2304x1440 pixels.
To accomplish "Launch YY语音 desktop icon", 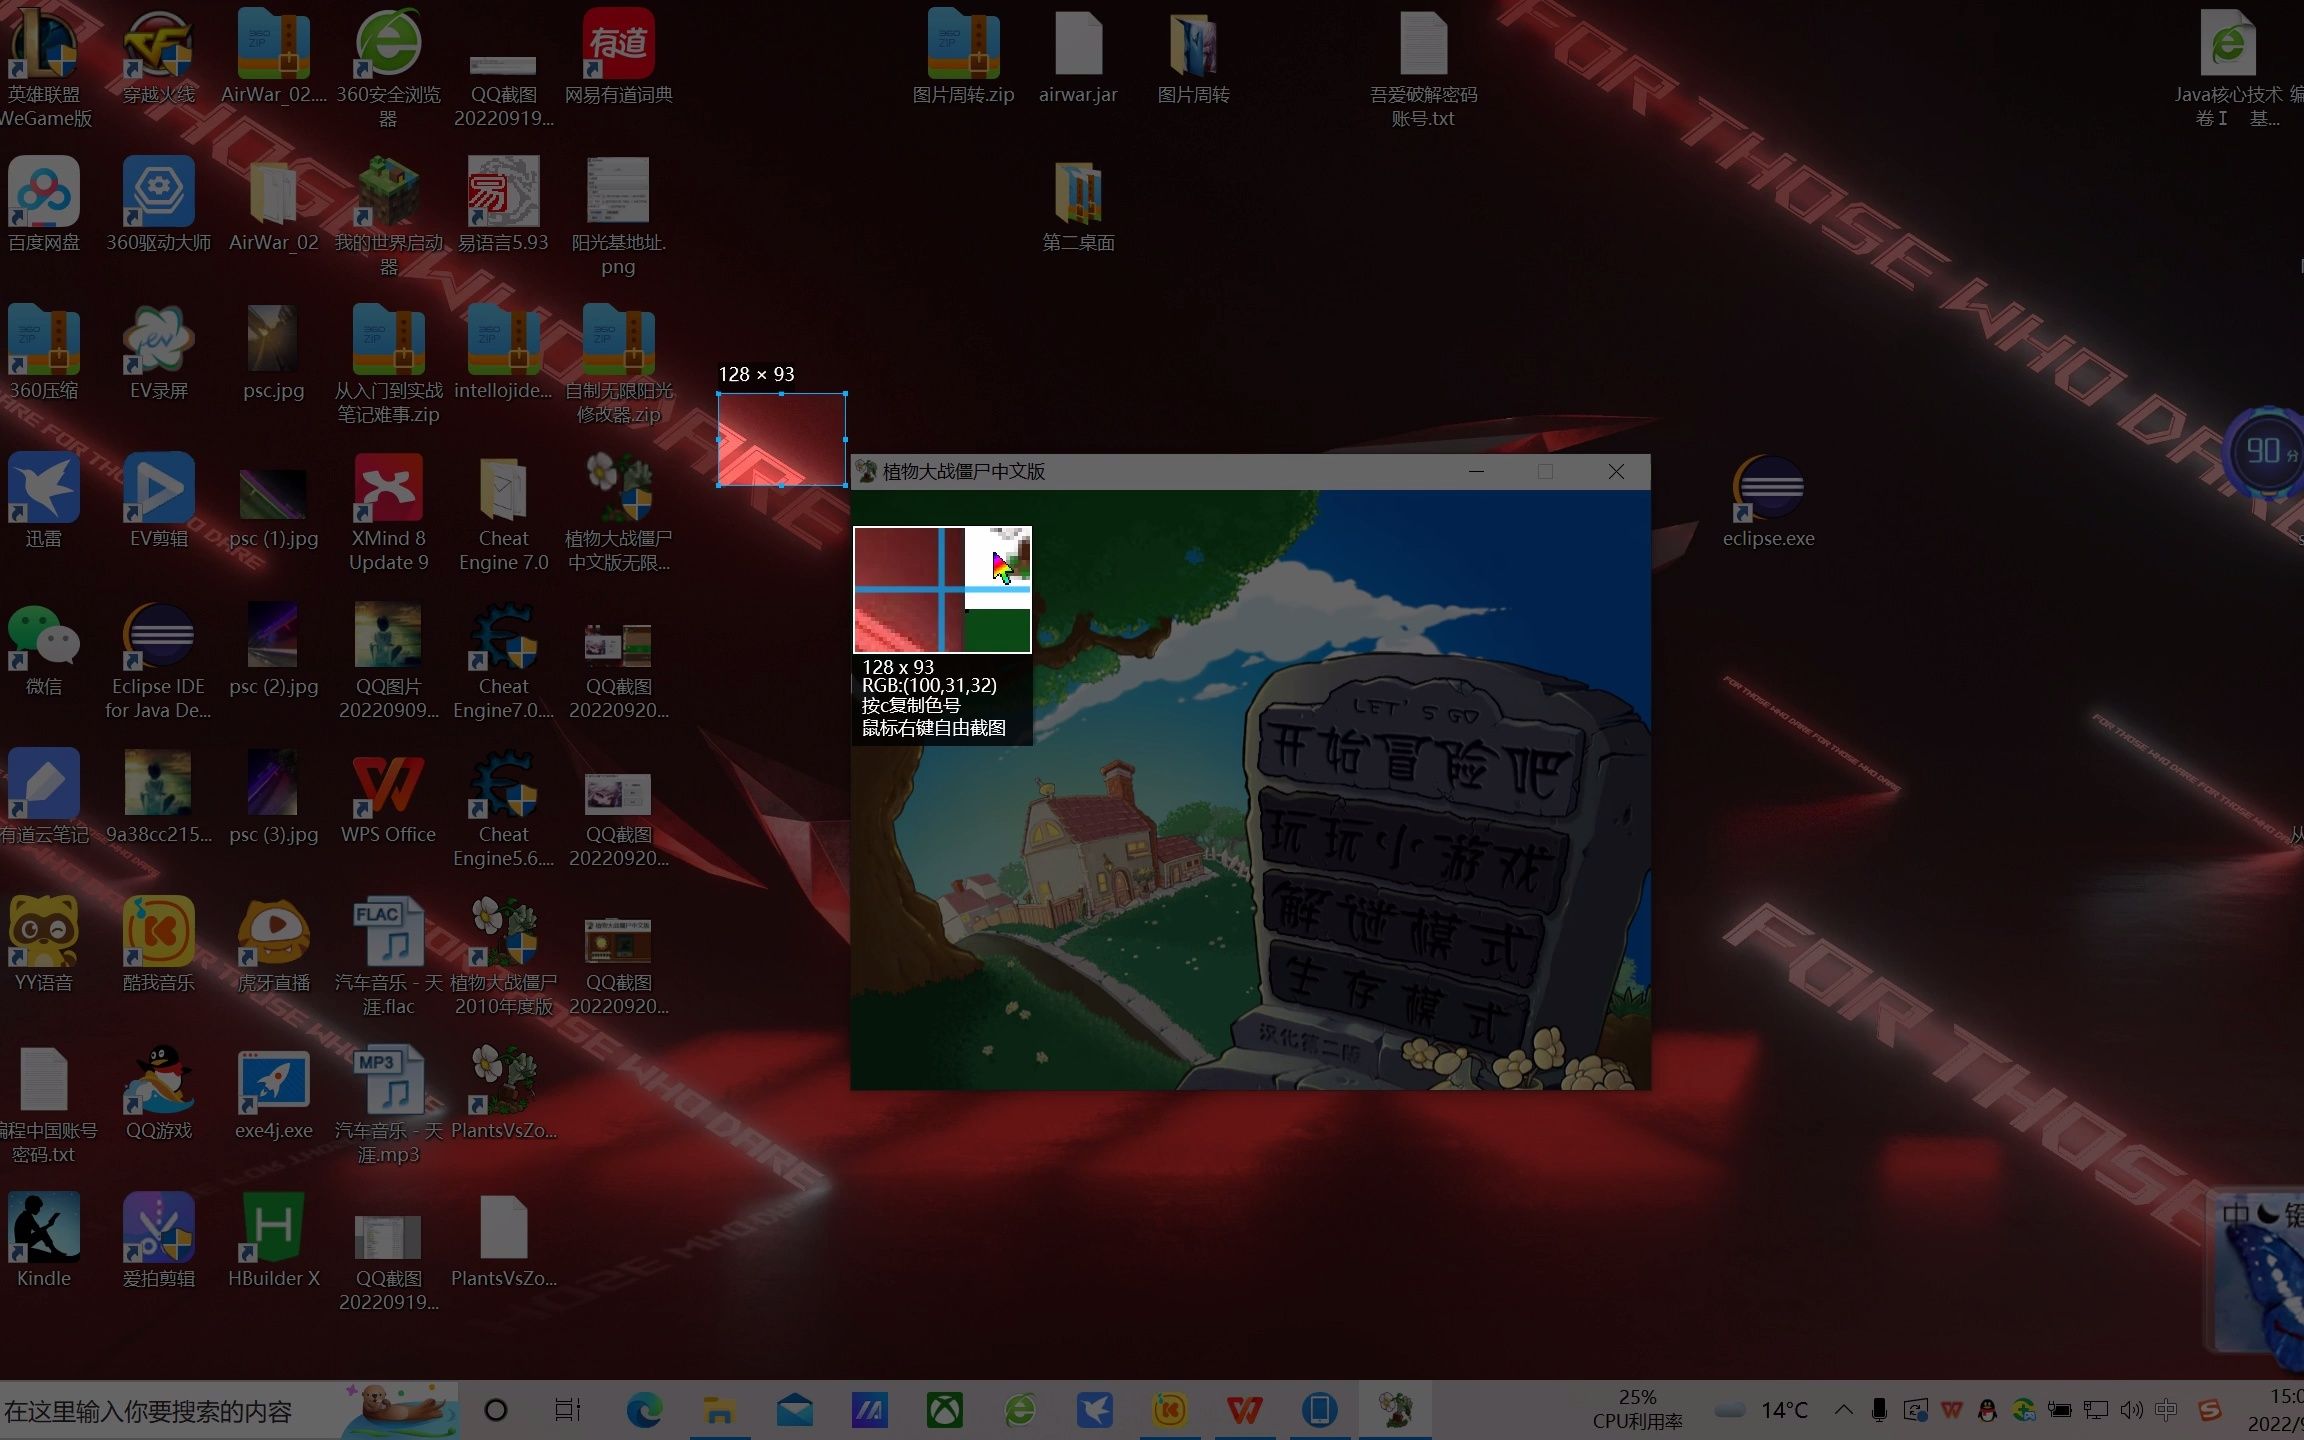I will pyautogui.click(x=44, y=946).
